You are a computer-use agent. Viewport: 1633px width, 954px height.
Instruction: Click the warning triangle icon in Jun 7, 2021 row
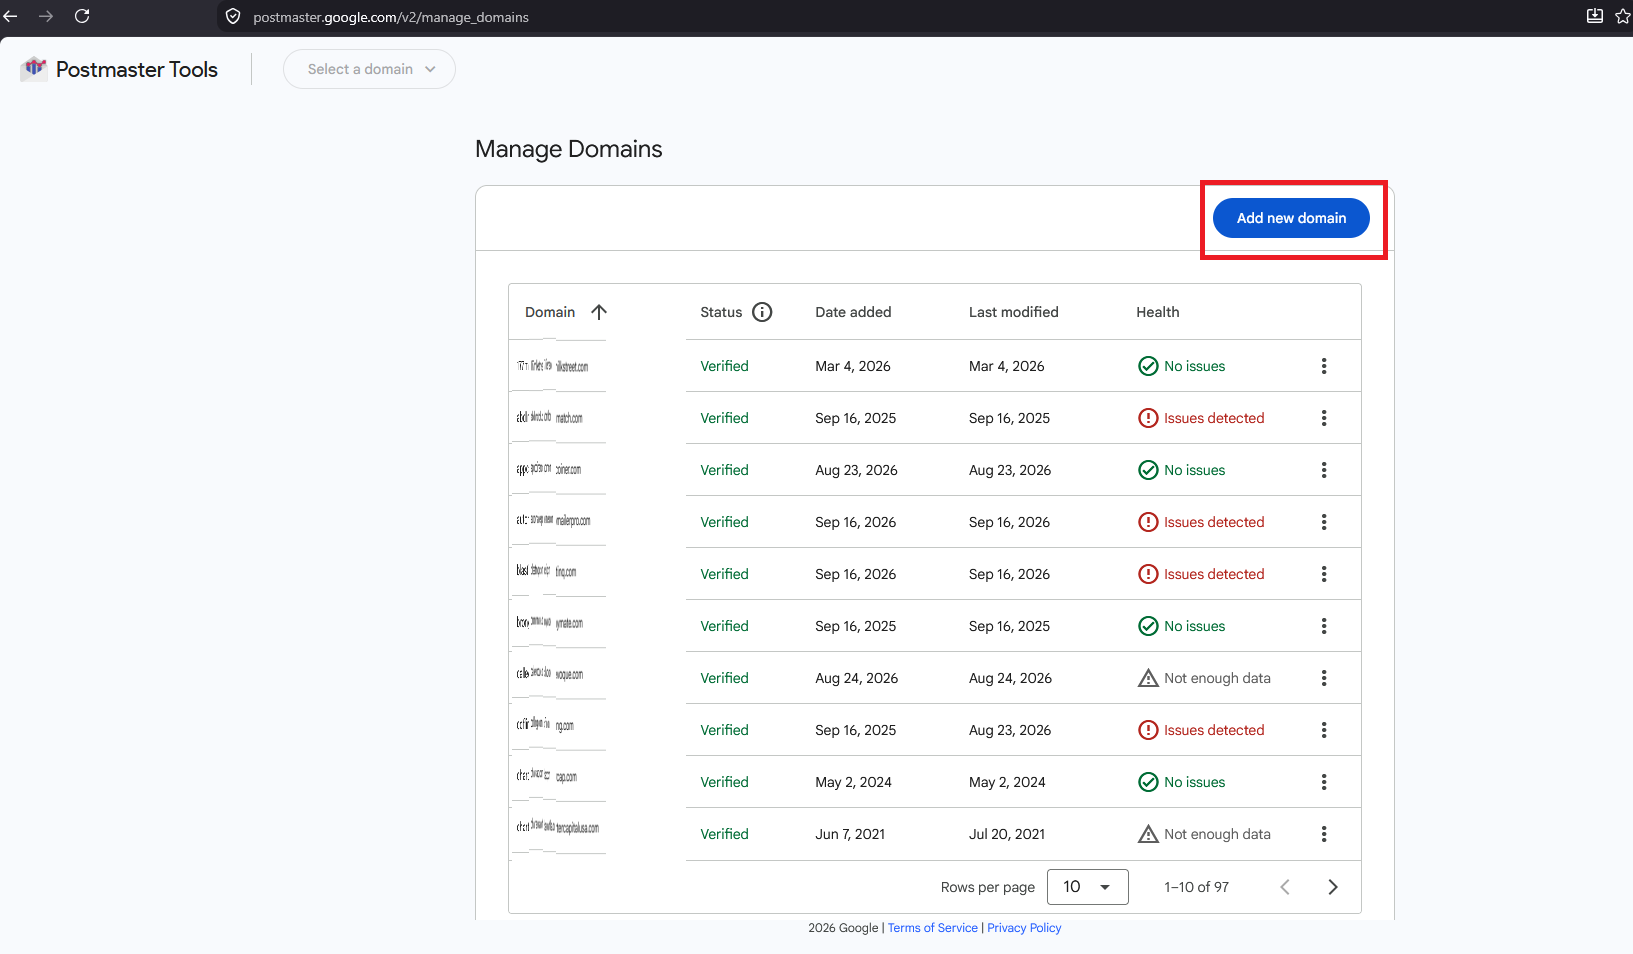[1148, 834]
